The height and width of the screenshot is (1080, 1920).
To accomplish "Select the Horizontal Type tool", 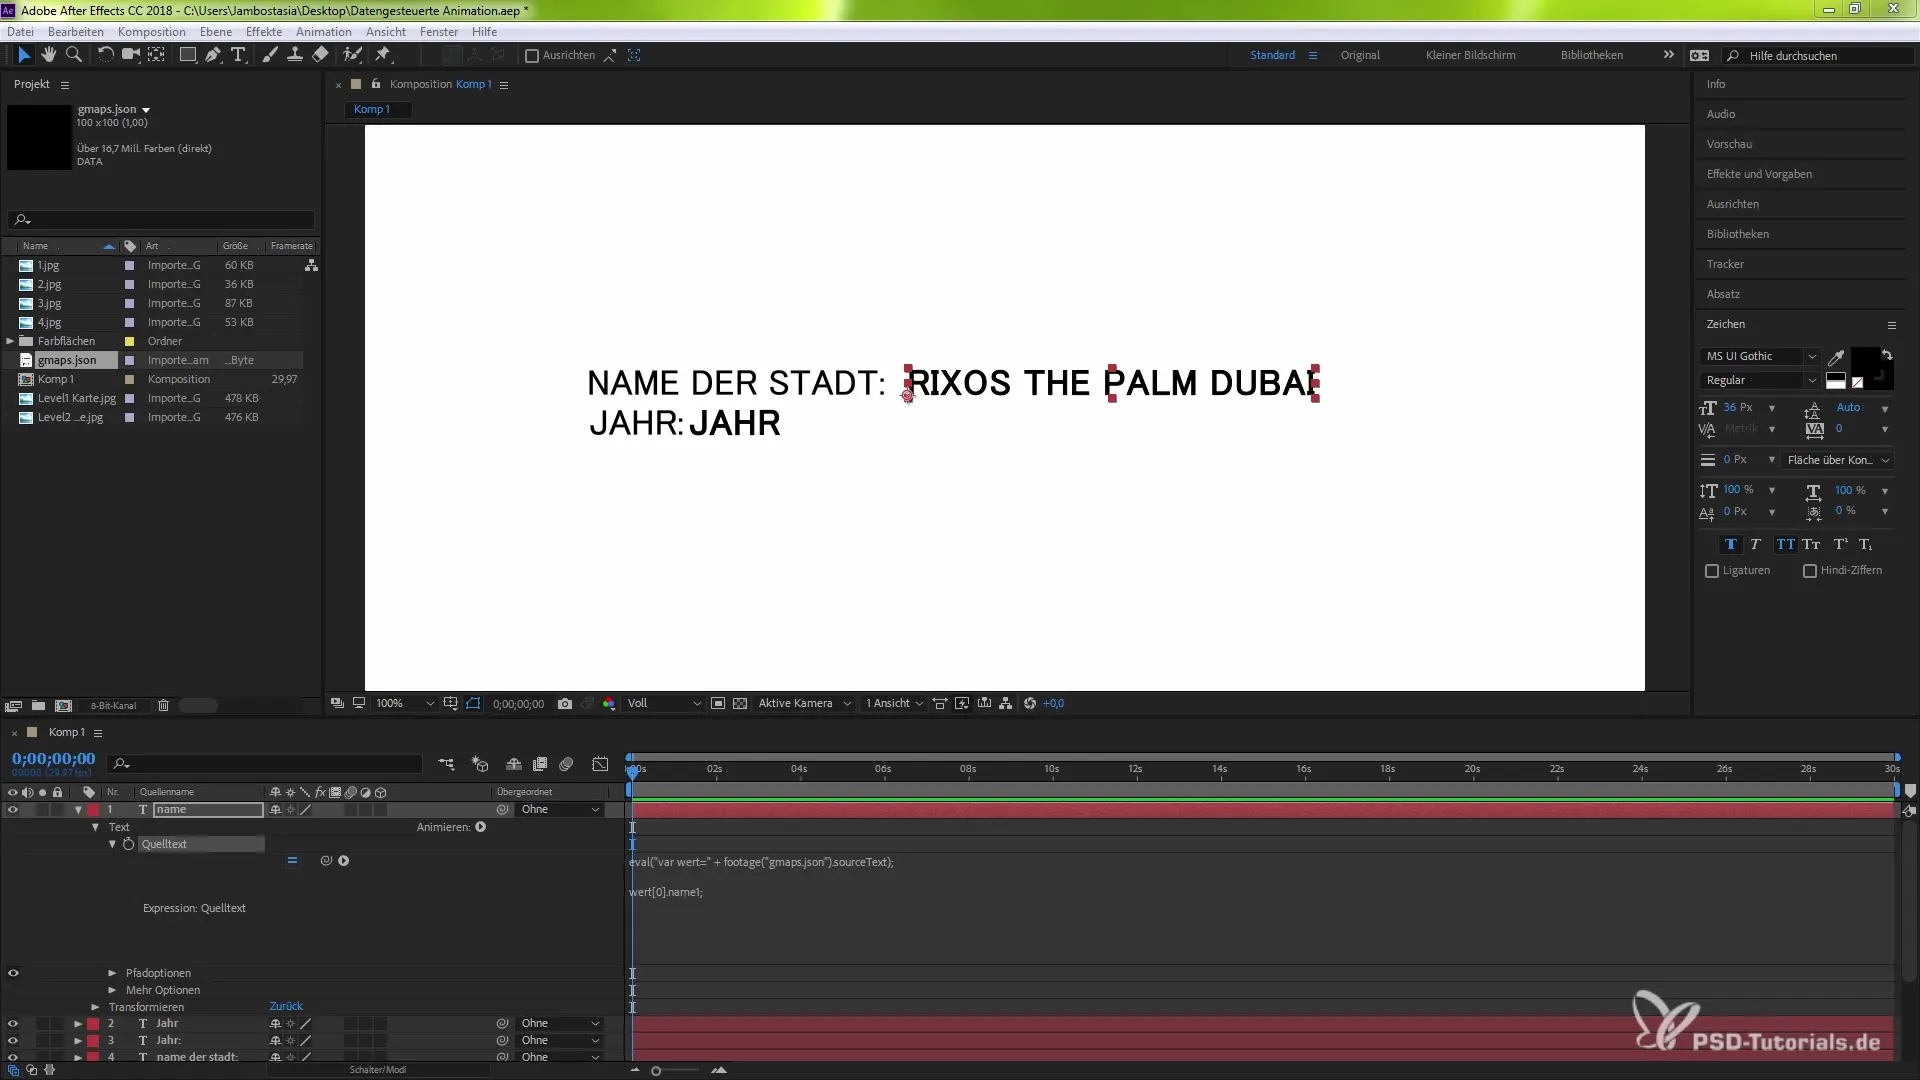I will (x=238, y=55).
